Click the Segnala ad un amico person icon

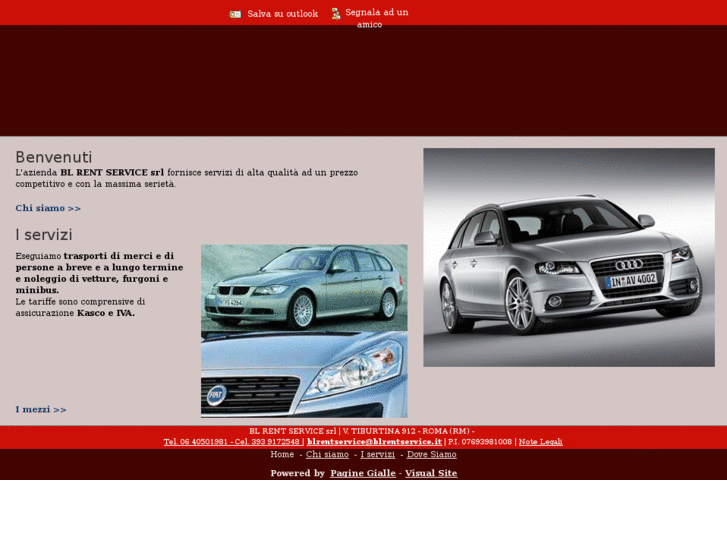pyautogui.click(x=336, y=14)
